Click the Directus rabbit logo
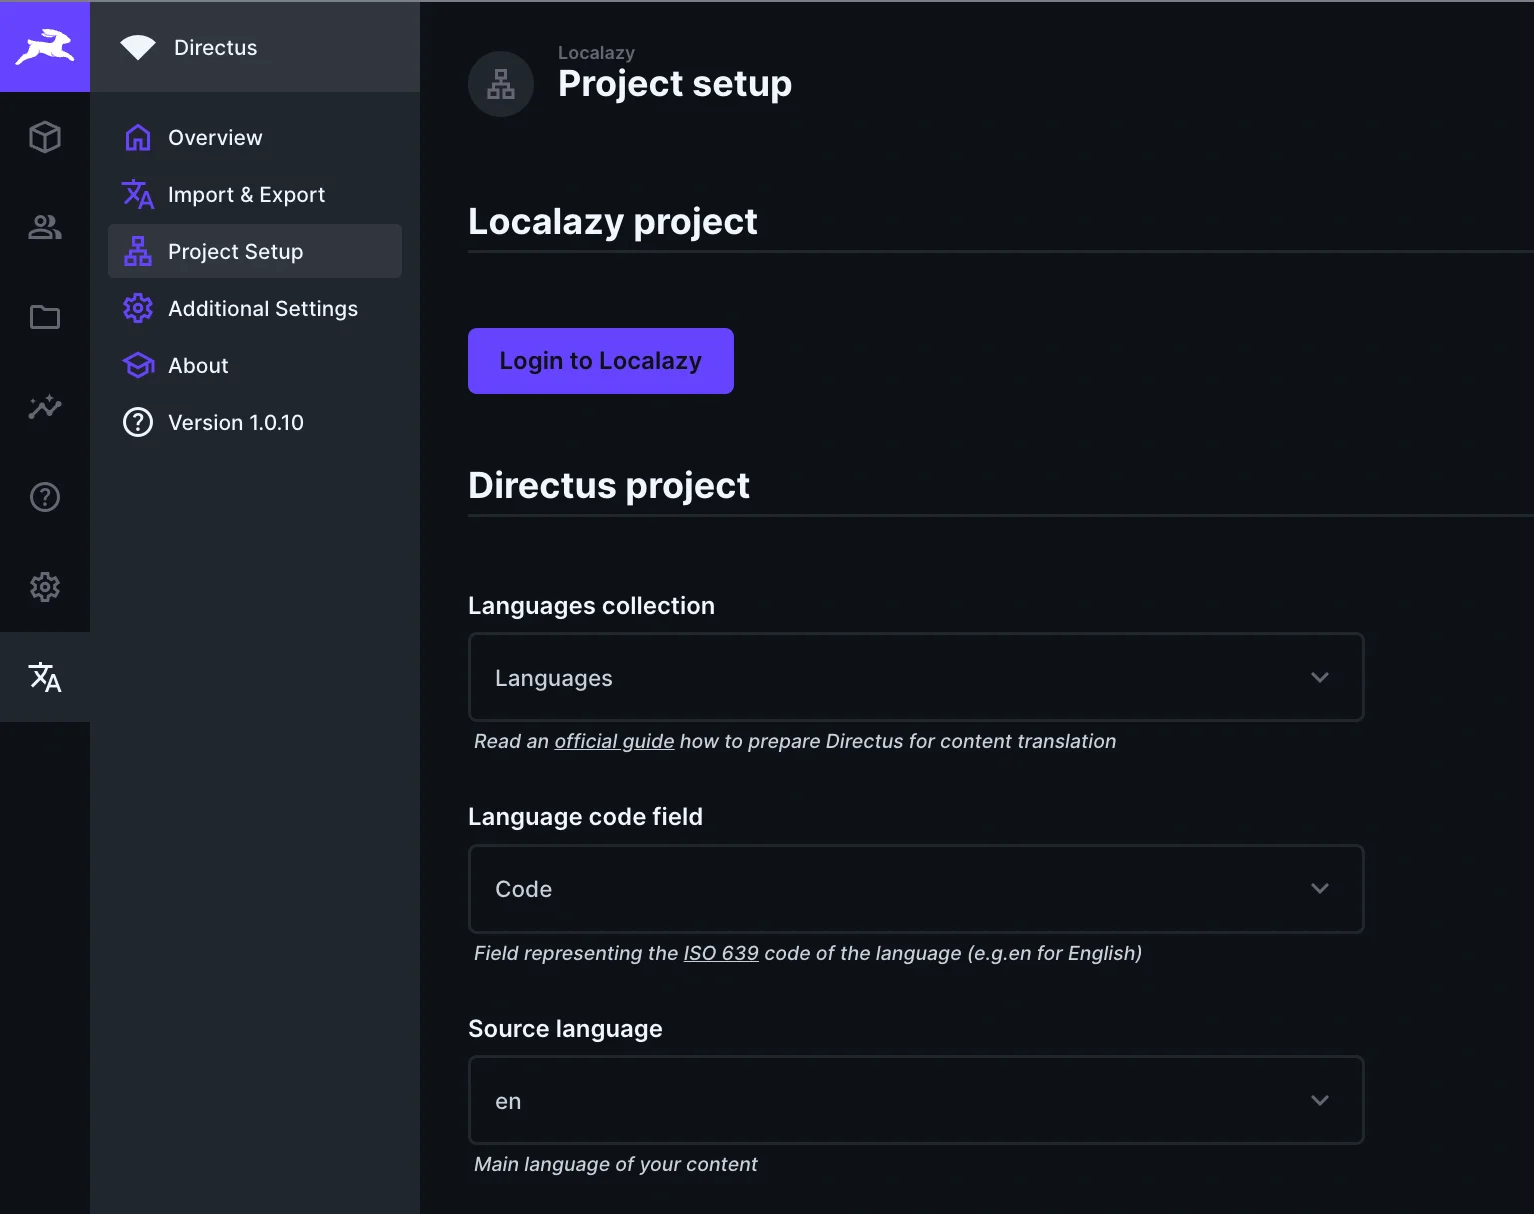The image size is (1534, 1214). point(45,47)
